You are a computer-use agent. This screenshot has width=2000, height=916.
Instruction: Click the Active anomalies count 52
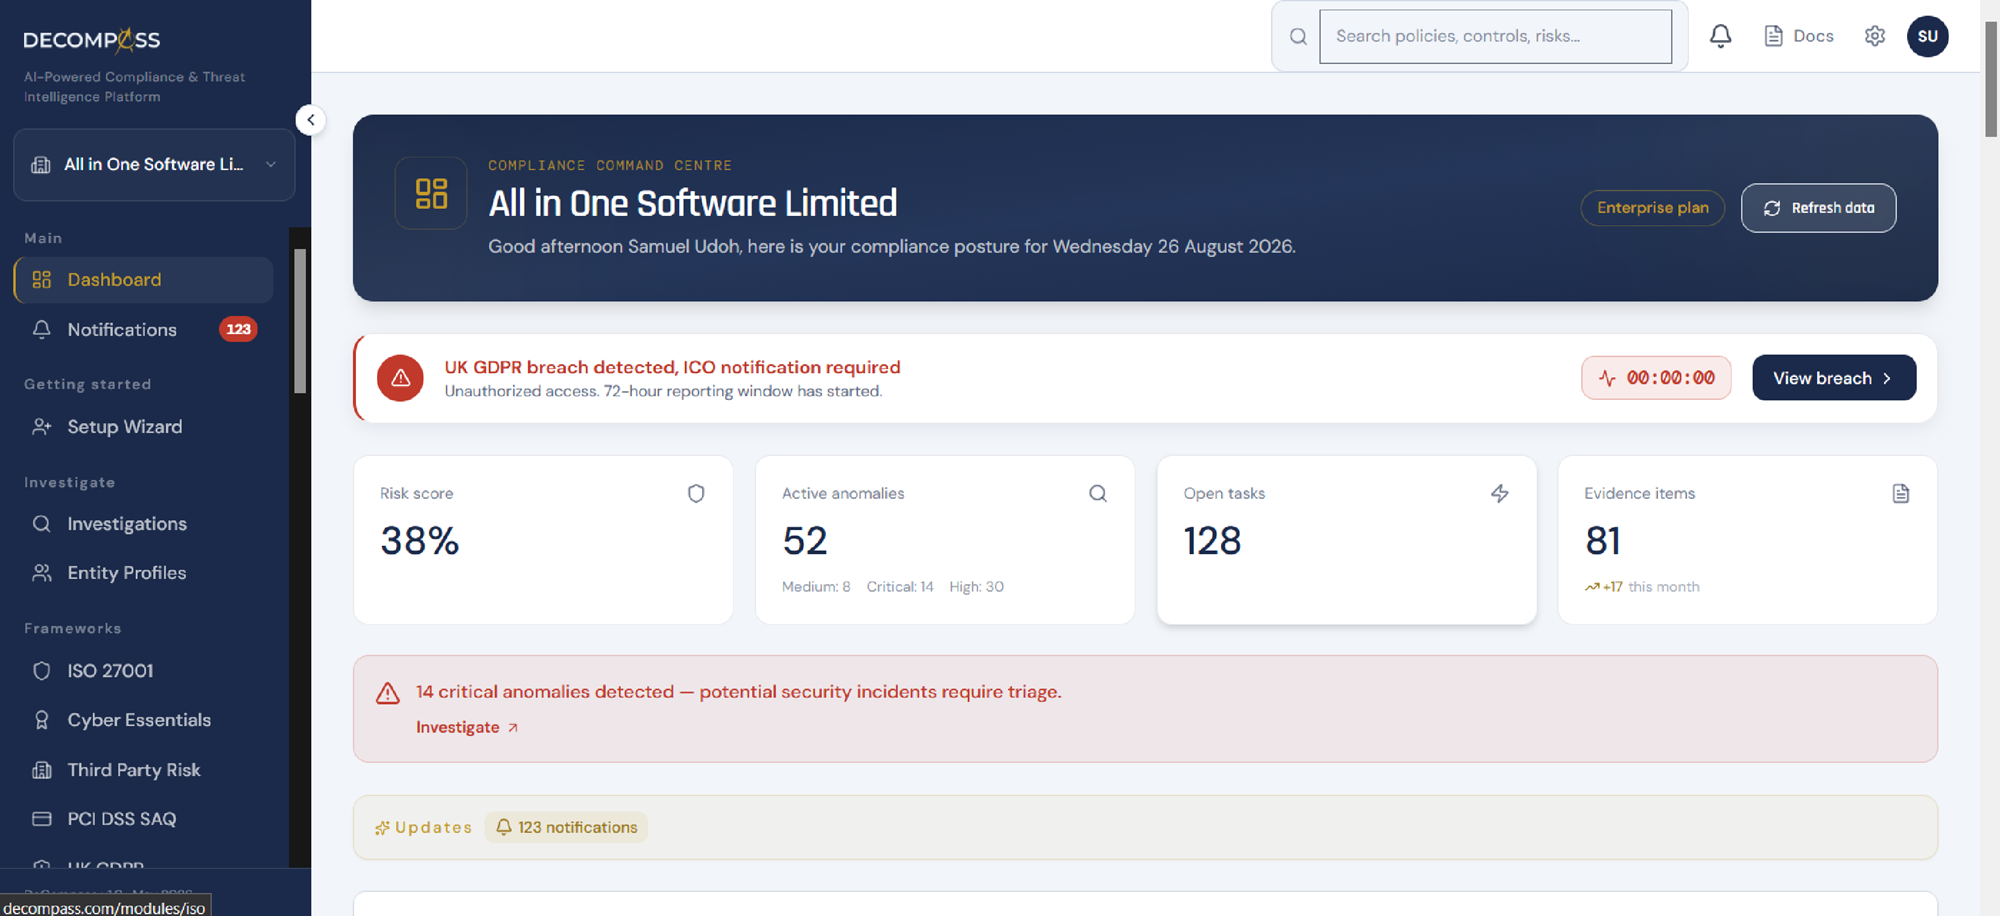(x=805, y=541)
